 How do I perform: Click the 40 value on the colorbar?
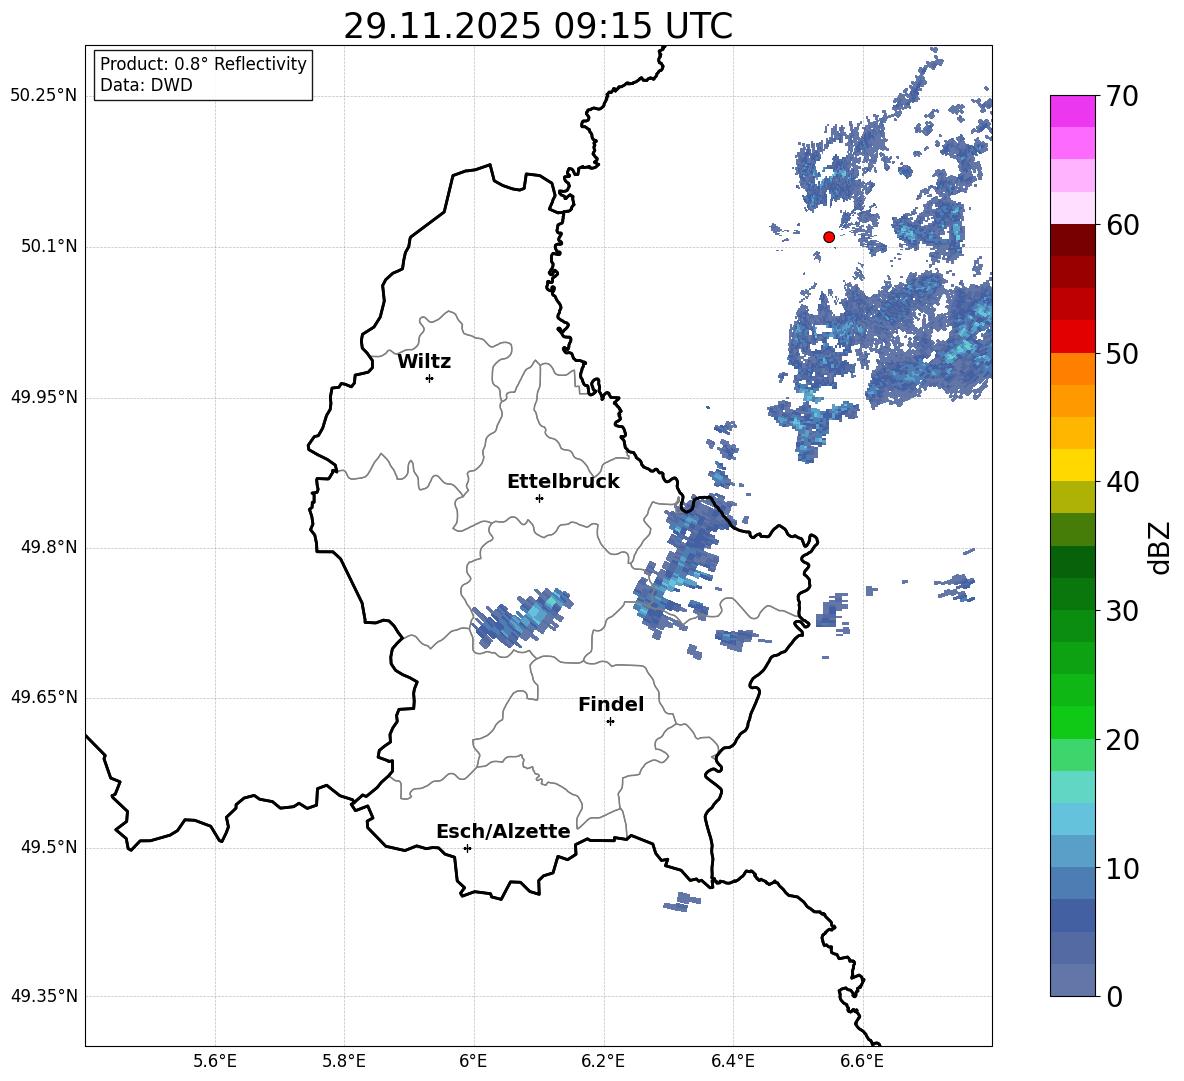click(x=1122, y=482)
